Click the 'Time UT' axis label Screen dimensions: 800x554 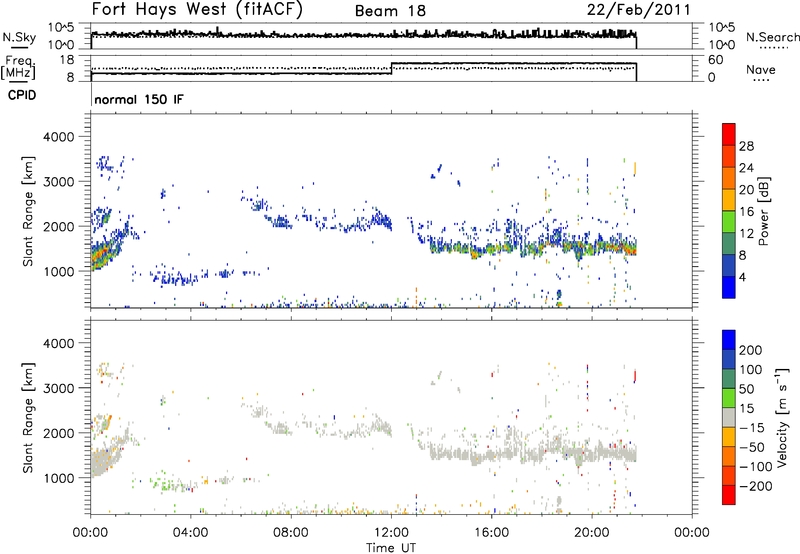tap(391, 547)
